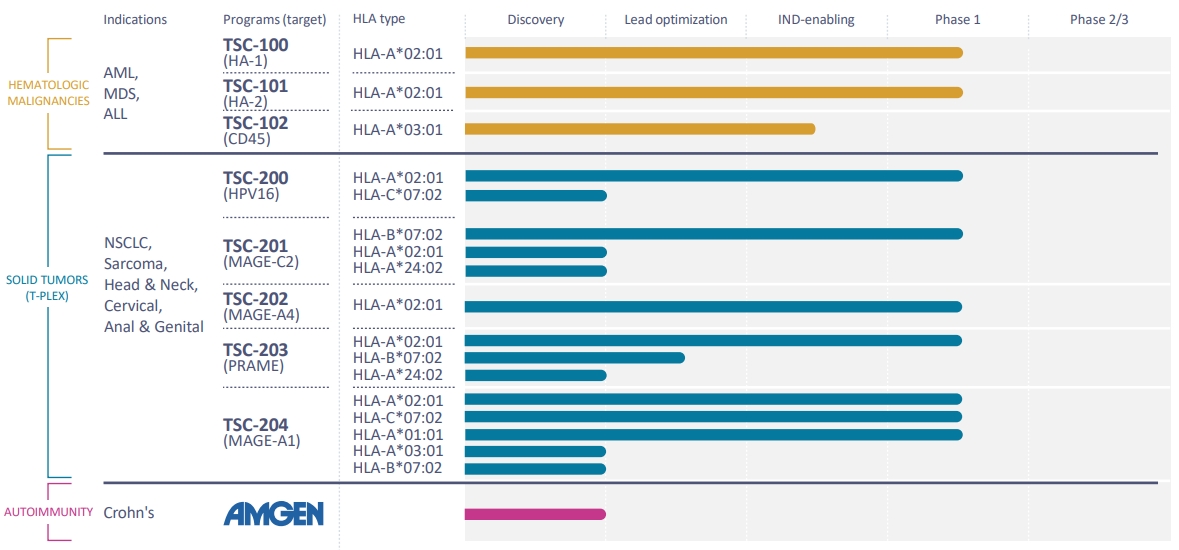Select the Lead optimization column header
1179x550 pixels.
coord(676,20)
